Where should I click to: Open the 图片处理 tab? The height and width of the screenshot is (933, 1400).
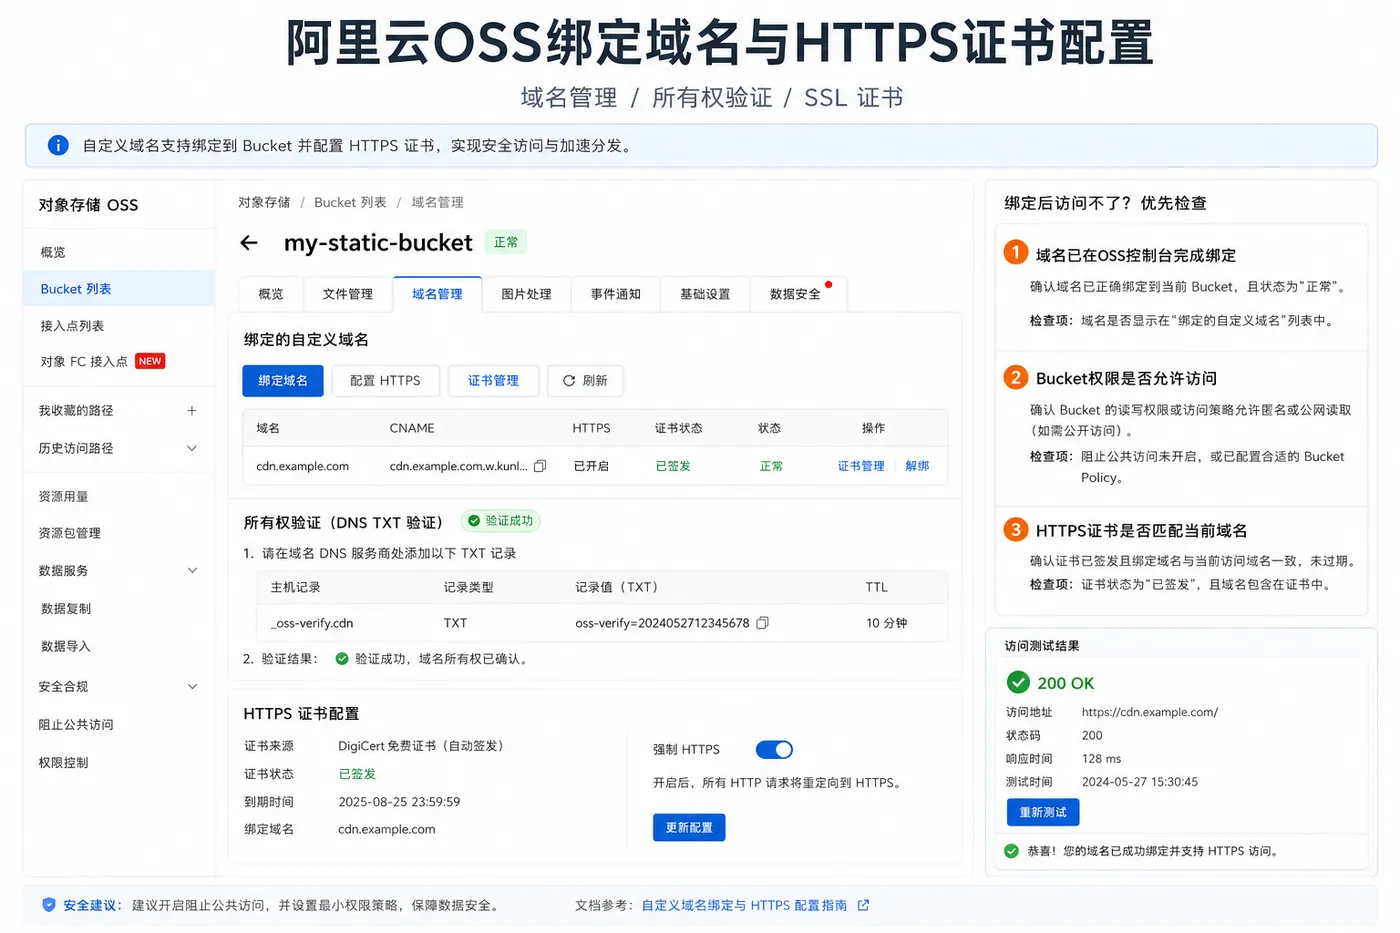(x=526, y=294)
